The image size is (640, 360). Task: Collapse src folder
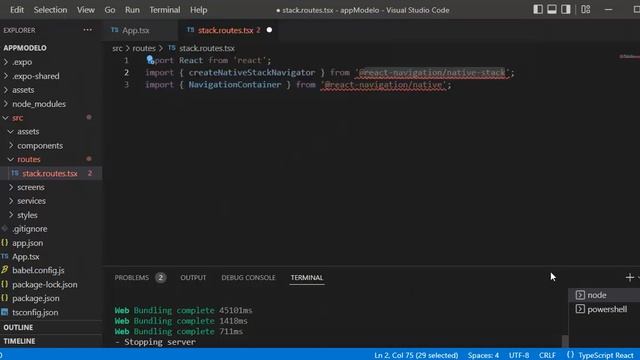click(x=18, y=118)
